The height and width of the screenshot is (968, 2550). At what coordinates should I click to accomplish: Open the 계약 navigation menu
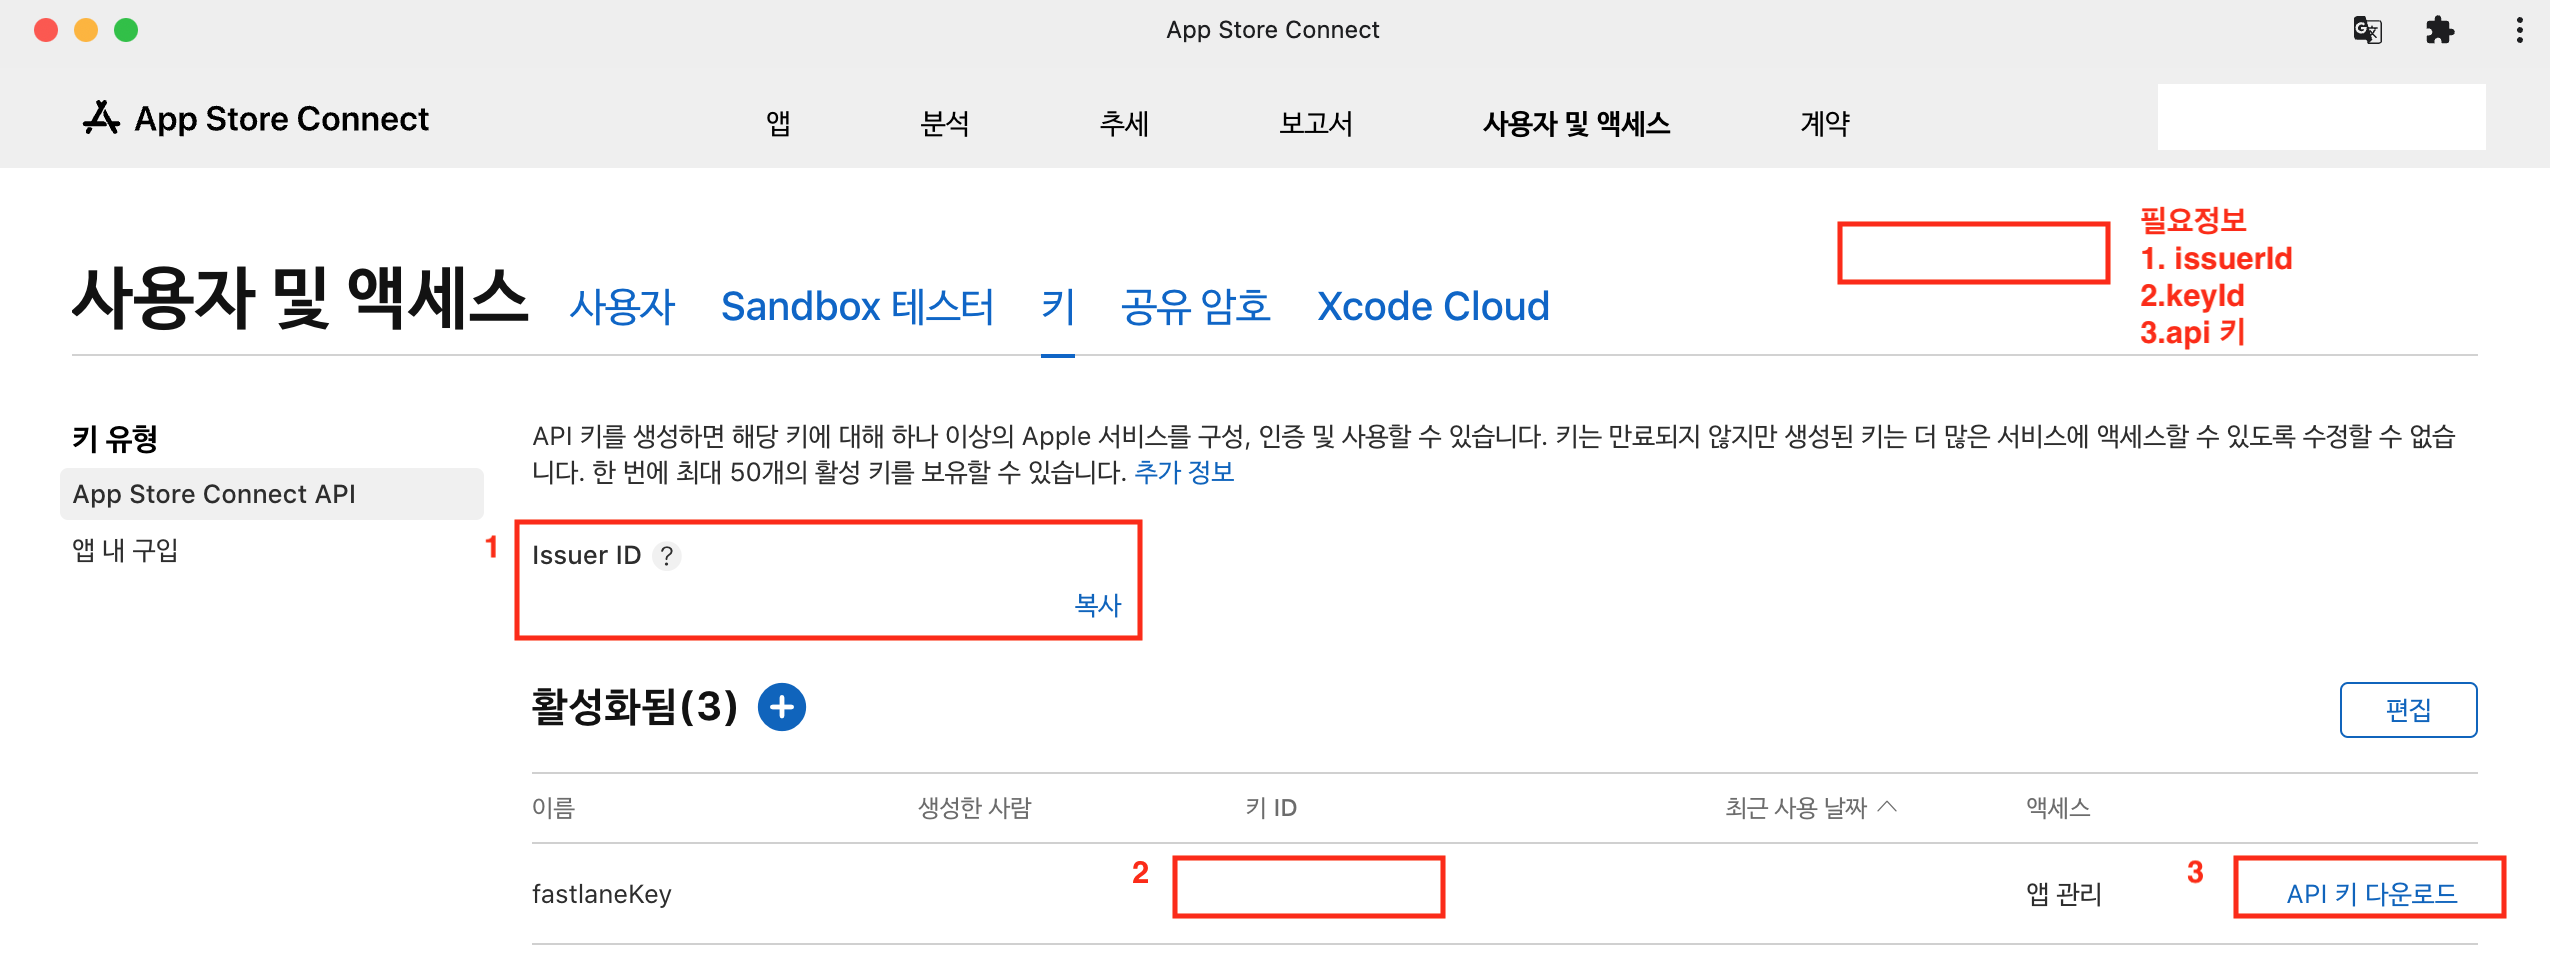[1825, 123]
